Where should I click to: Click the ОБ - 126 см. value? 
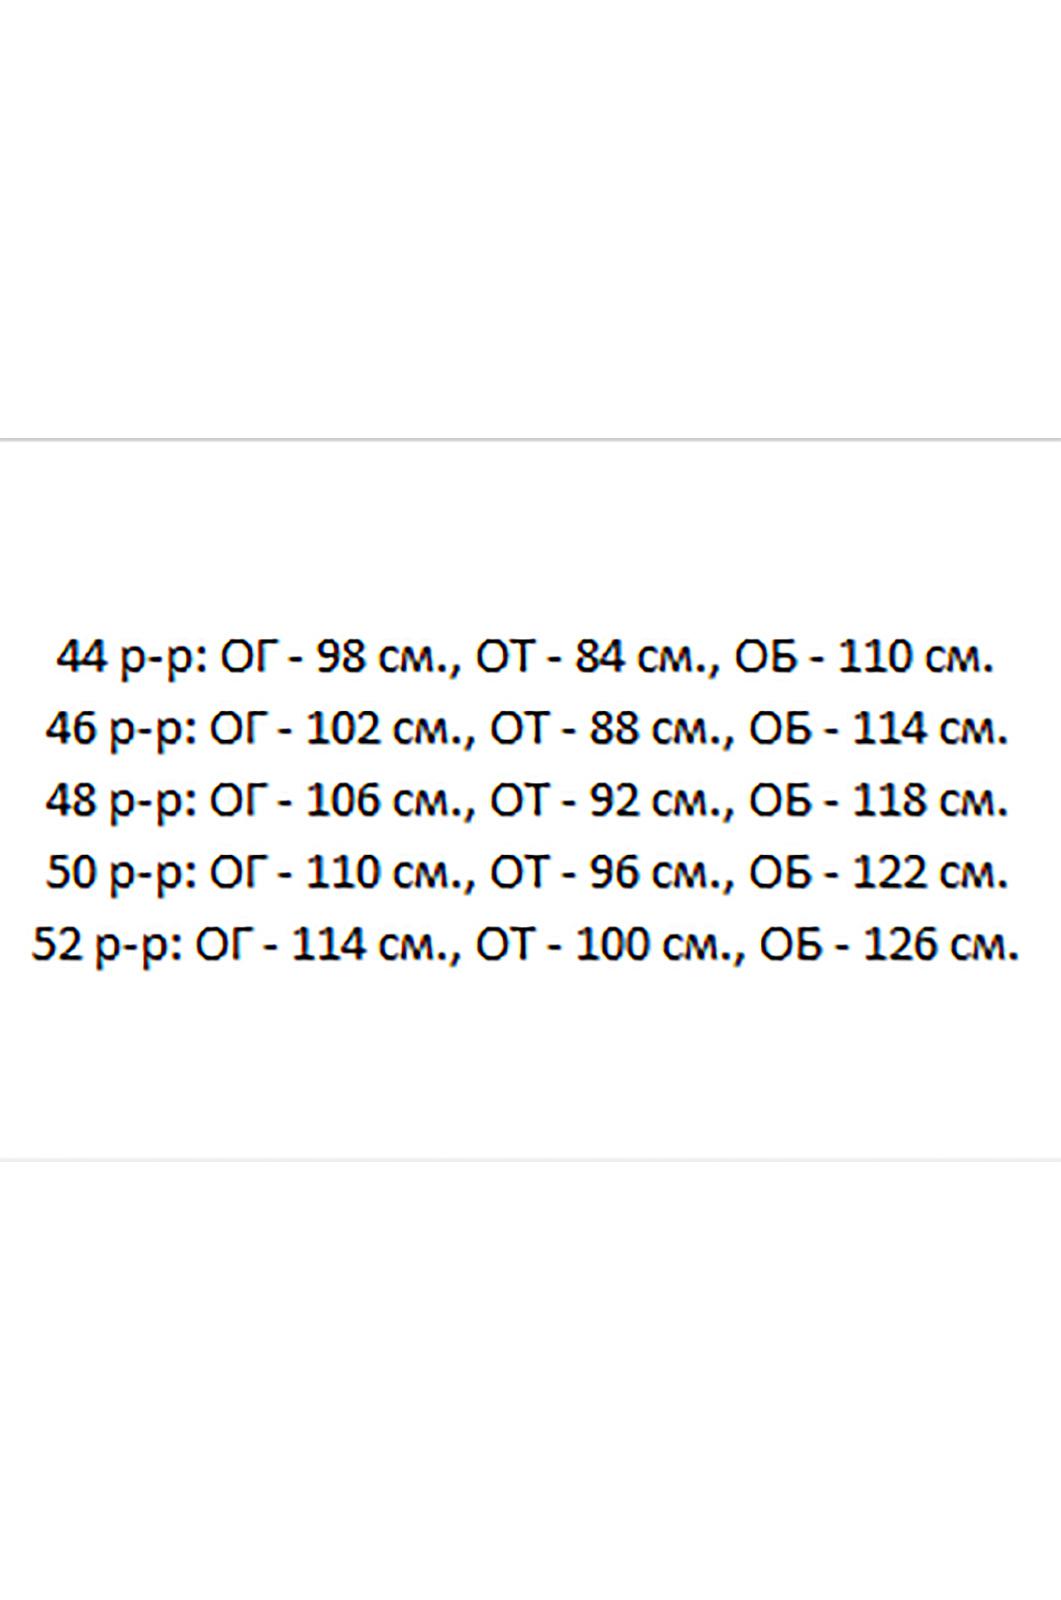tap(890, 944)
